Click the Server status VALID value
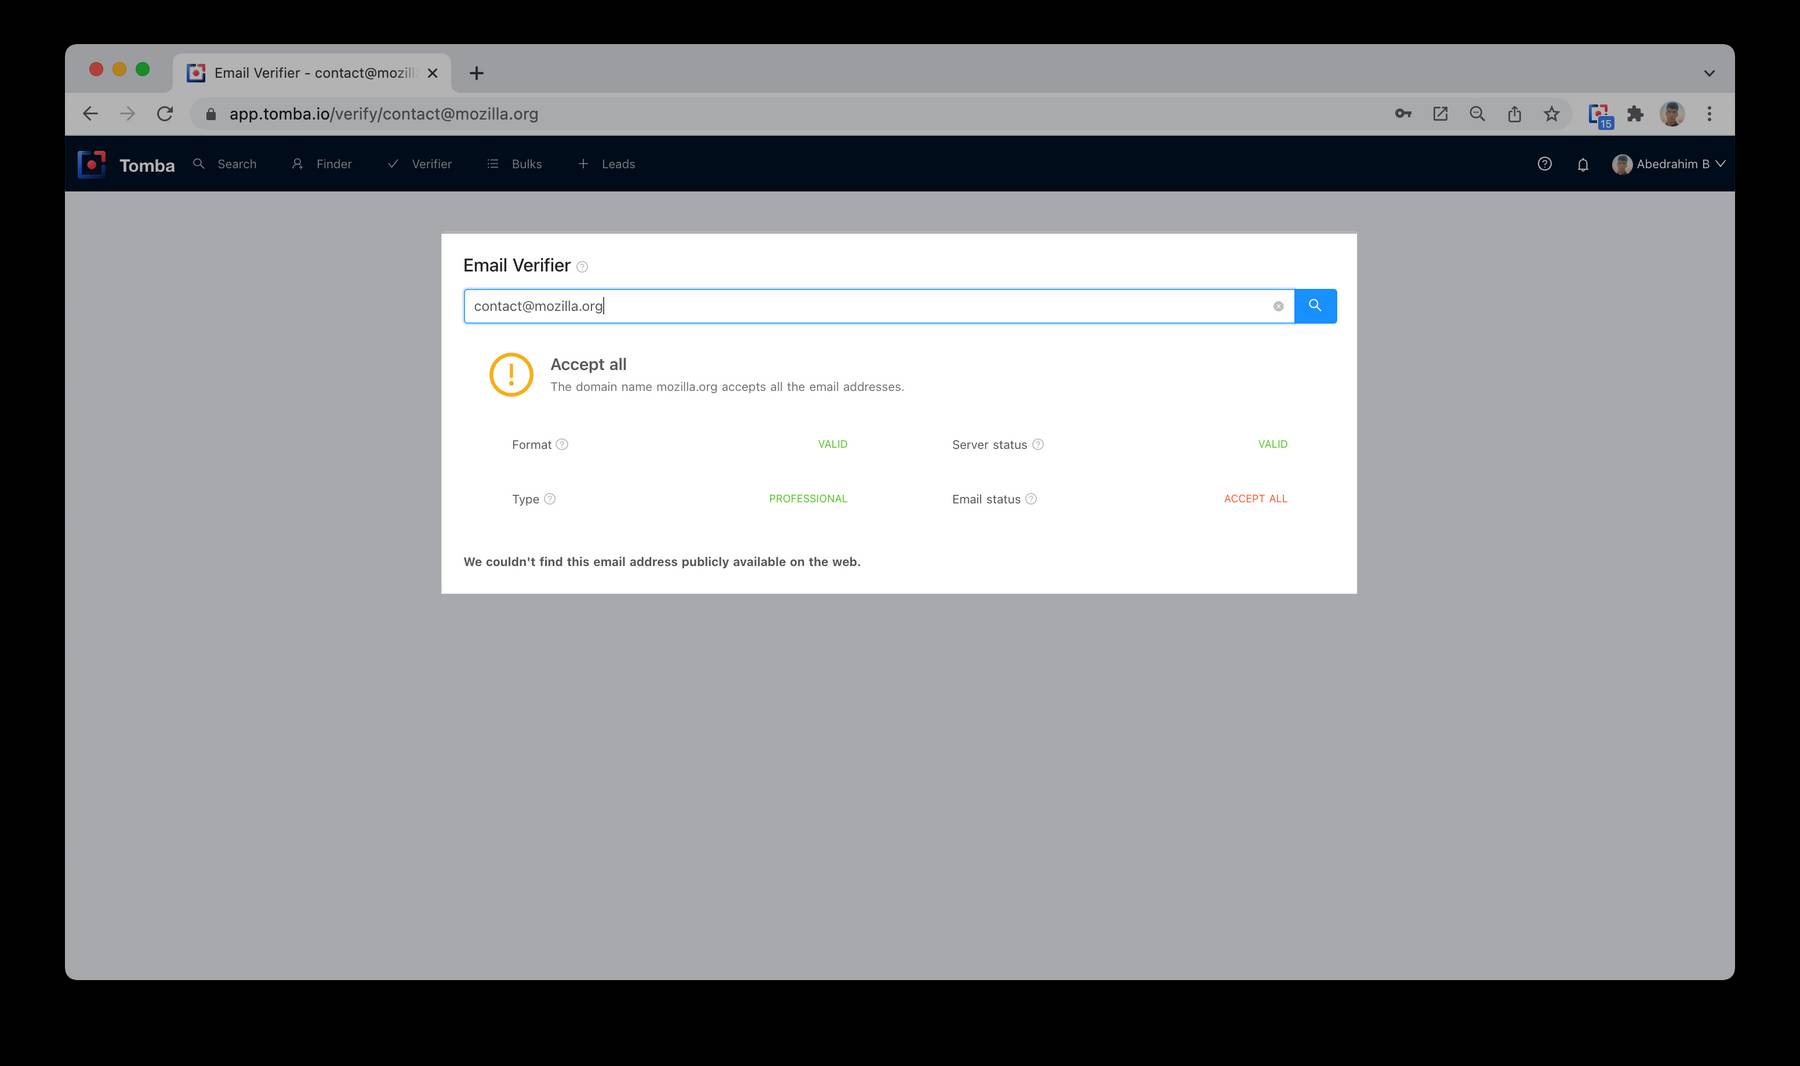Viewport: 1800px width, 1066px height. (1273, 444)
